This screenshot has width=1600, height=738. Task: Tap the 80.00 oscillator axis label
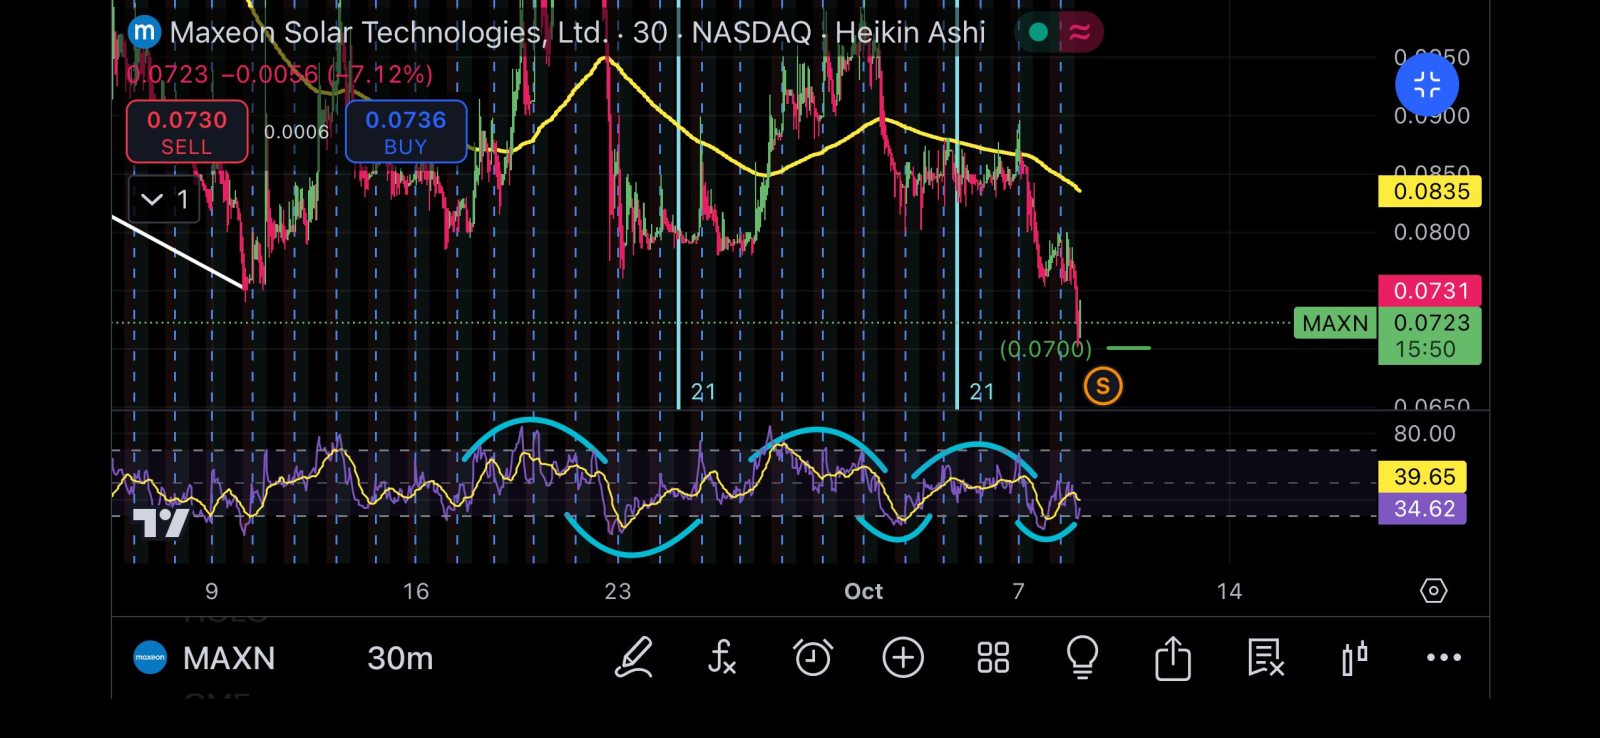[1425, 434]
